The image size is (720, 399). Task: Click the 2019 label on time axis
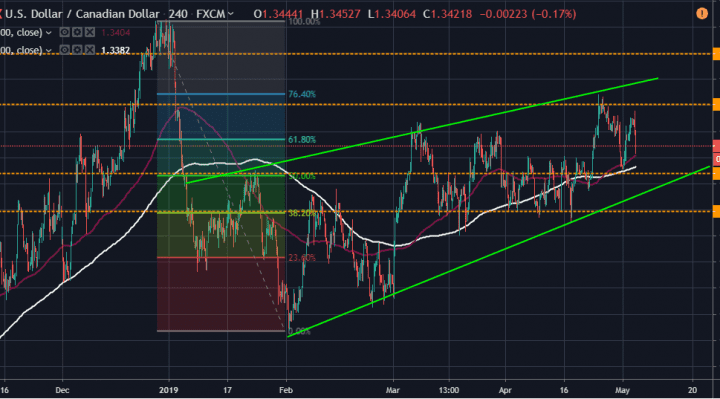169,390
